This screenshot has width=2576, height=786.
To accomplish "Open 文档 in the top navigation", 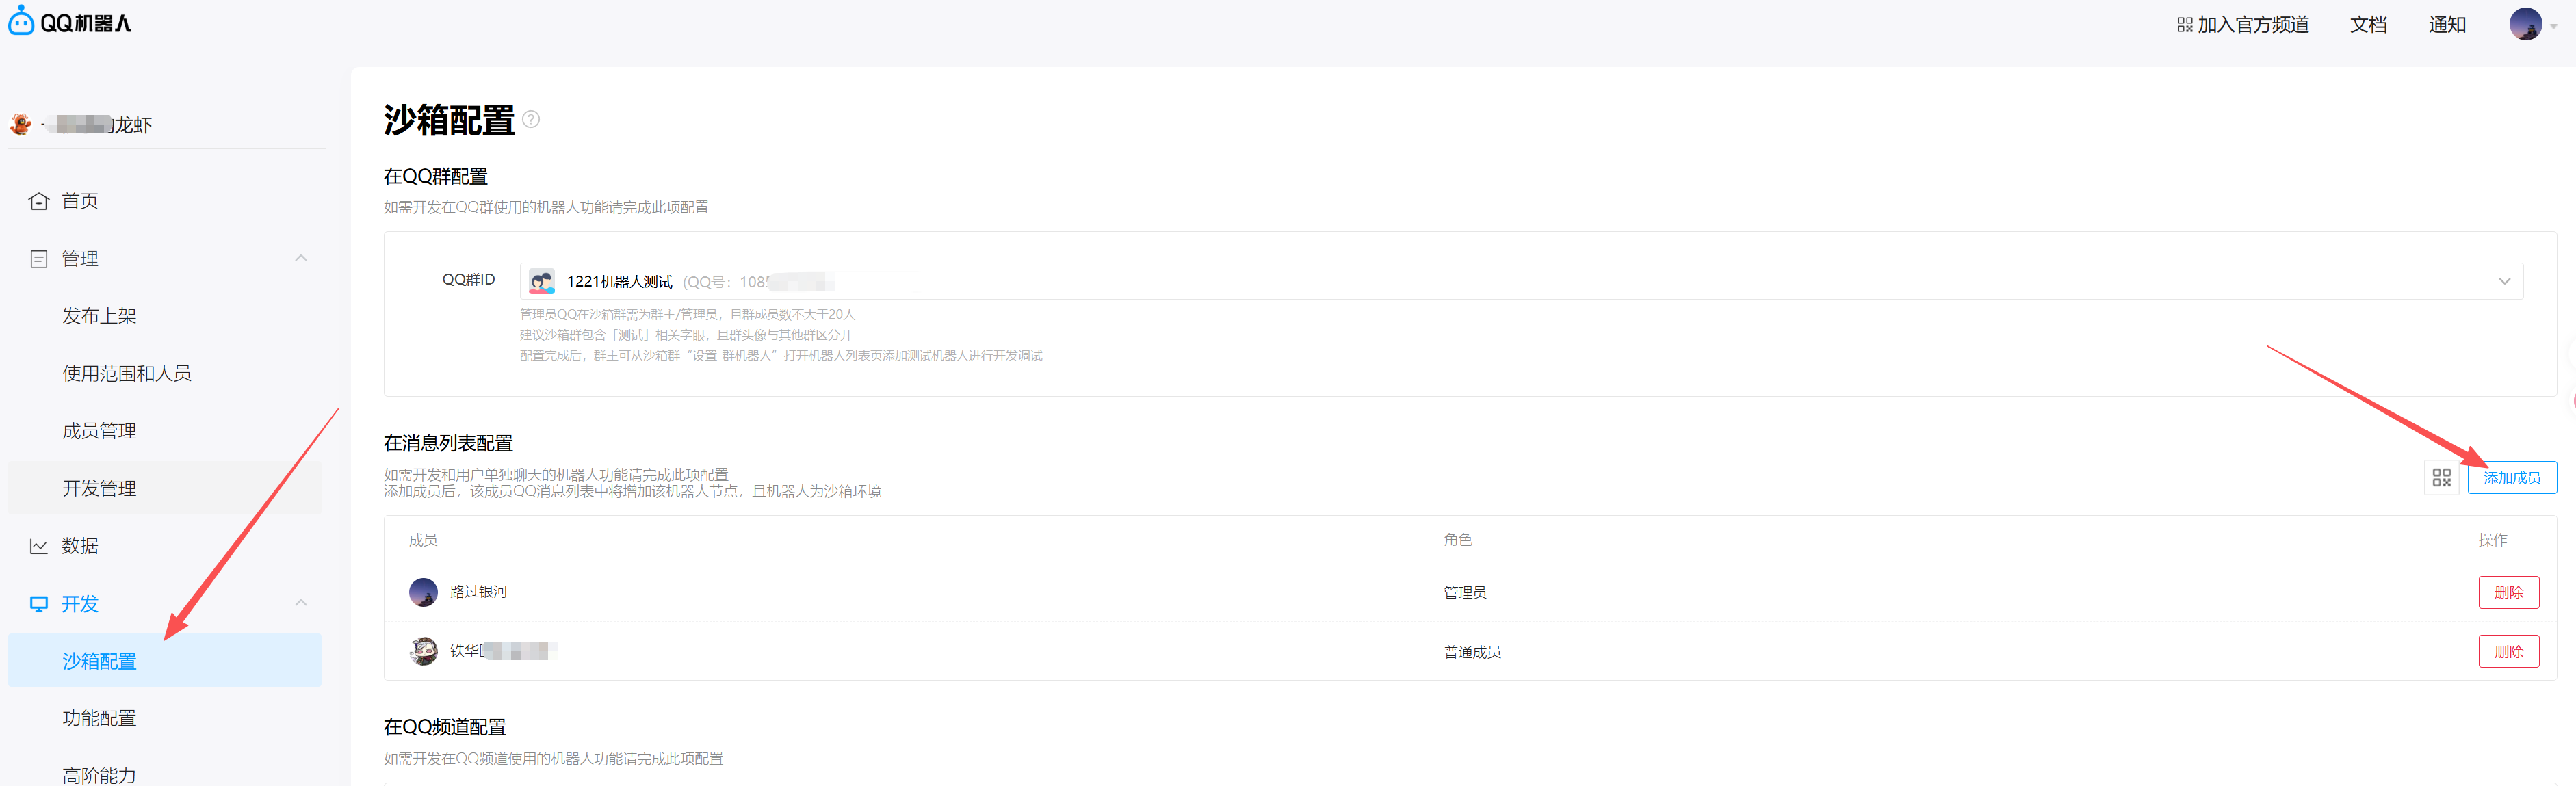I will coord(2367,24).
